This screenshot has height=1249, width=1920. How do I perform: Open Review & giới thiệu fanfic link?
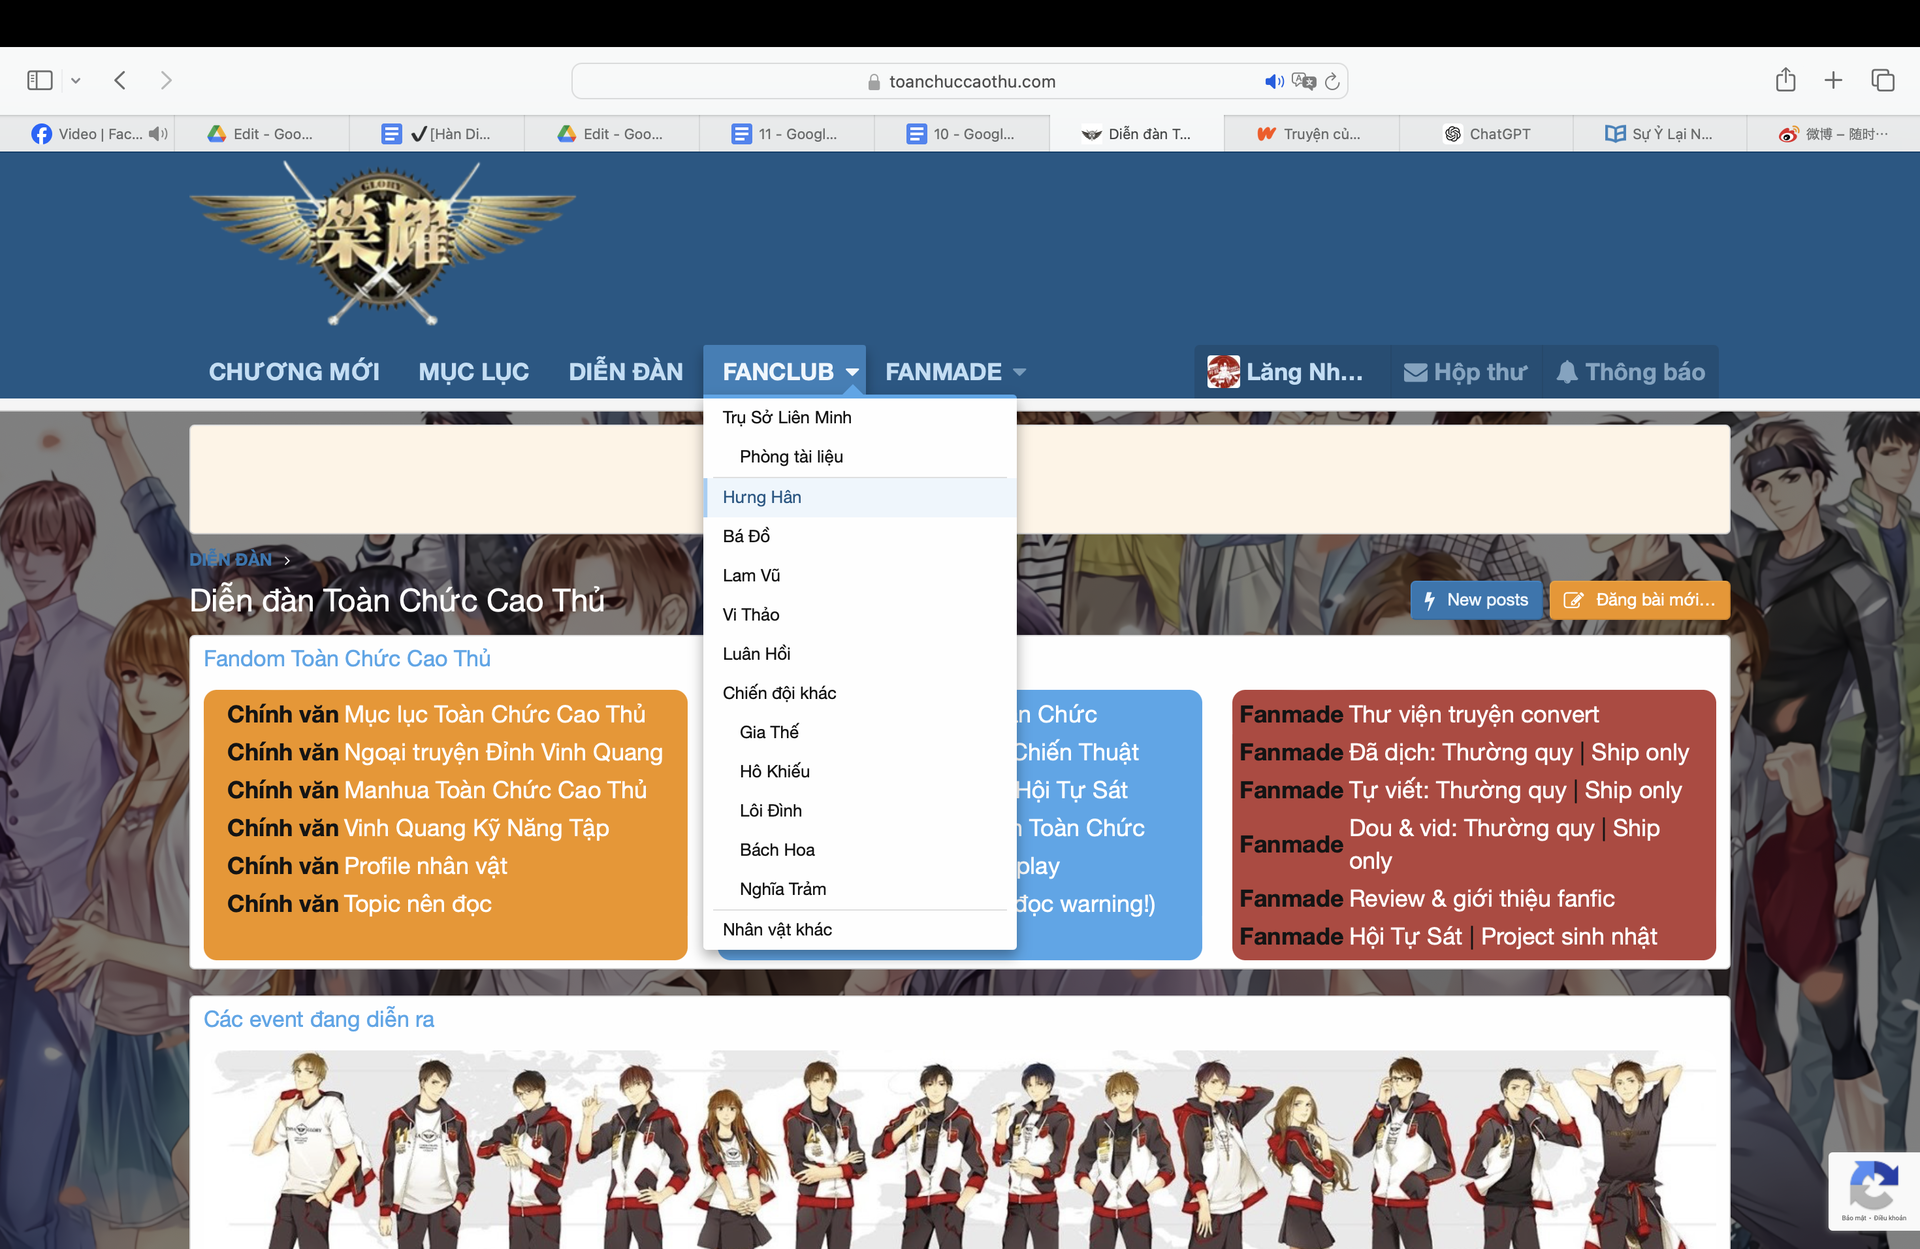1482,898
